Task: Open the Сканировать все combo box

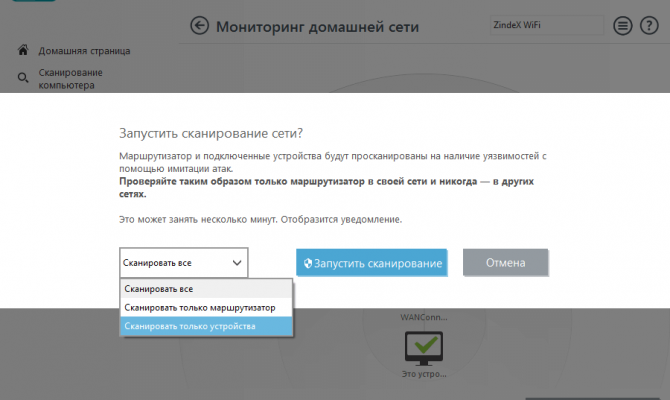Action: (x=184, y=263)
